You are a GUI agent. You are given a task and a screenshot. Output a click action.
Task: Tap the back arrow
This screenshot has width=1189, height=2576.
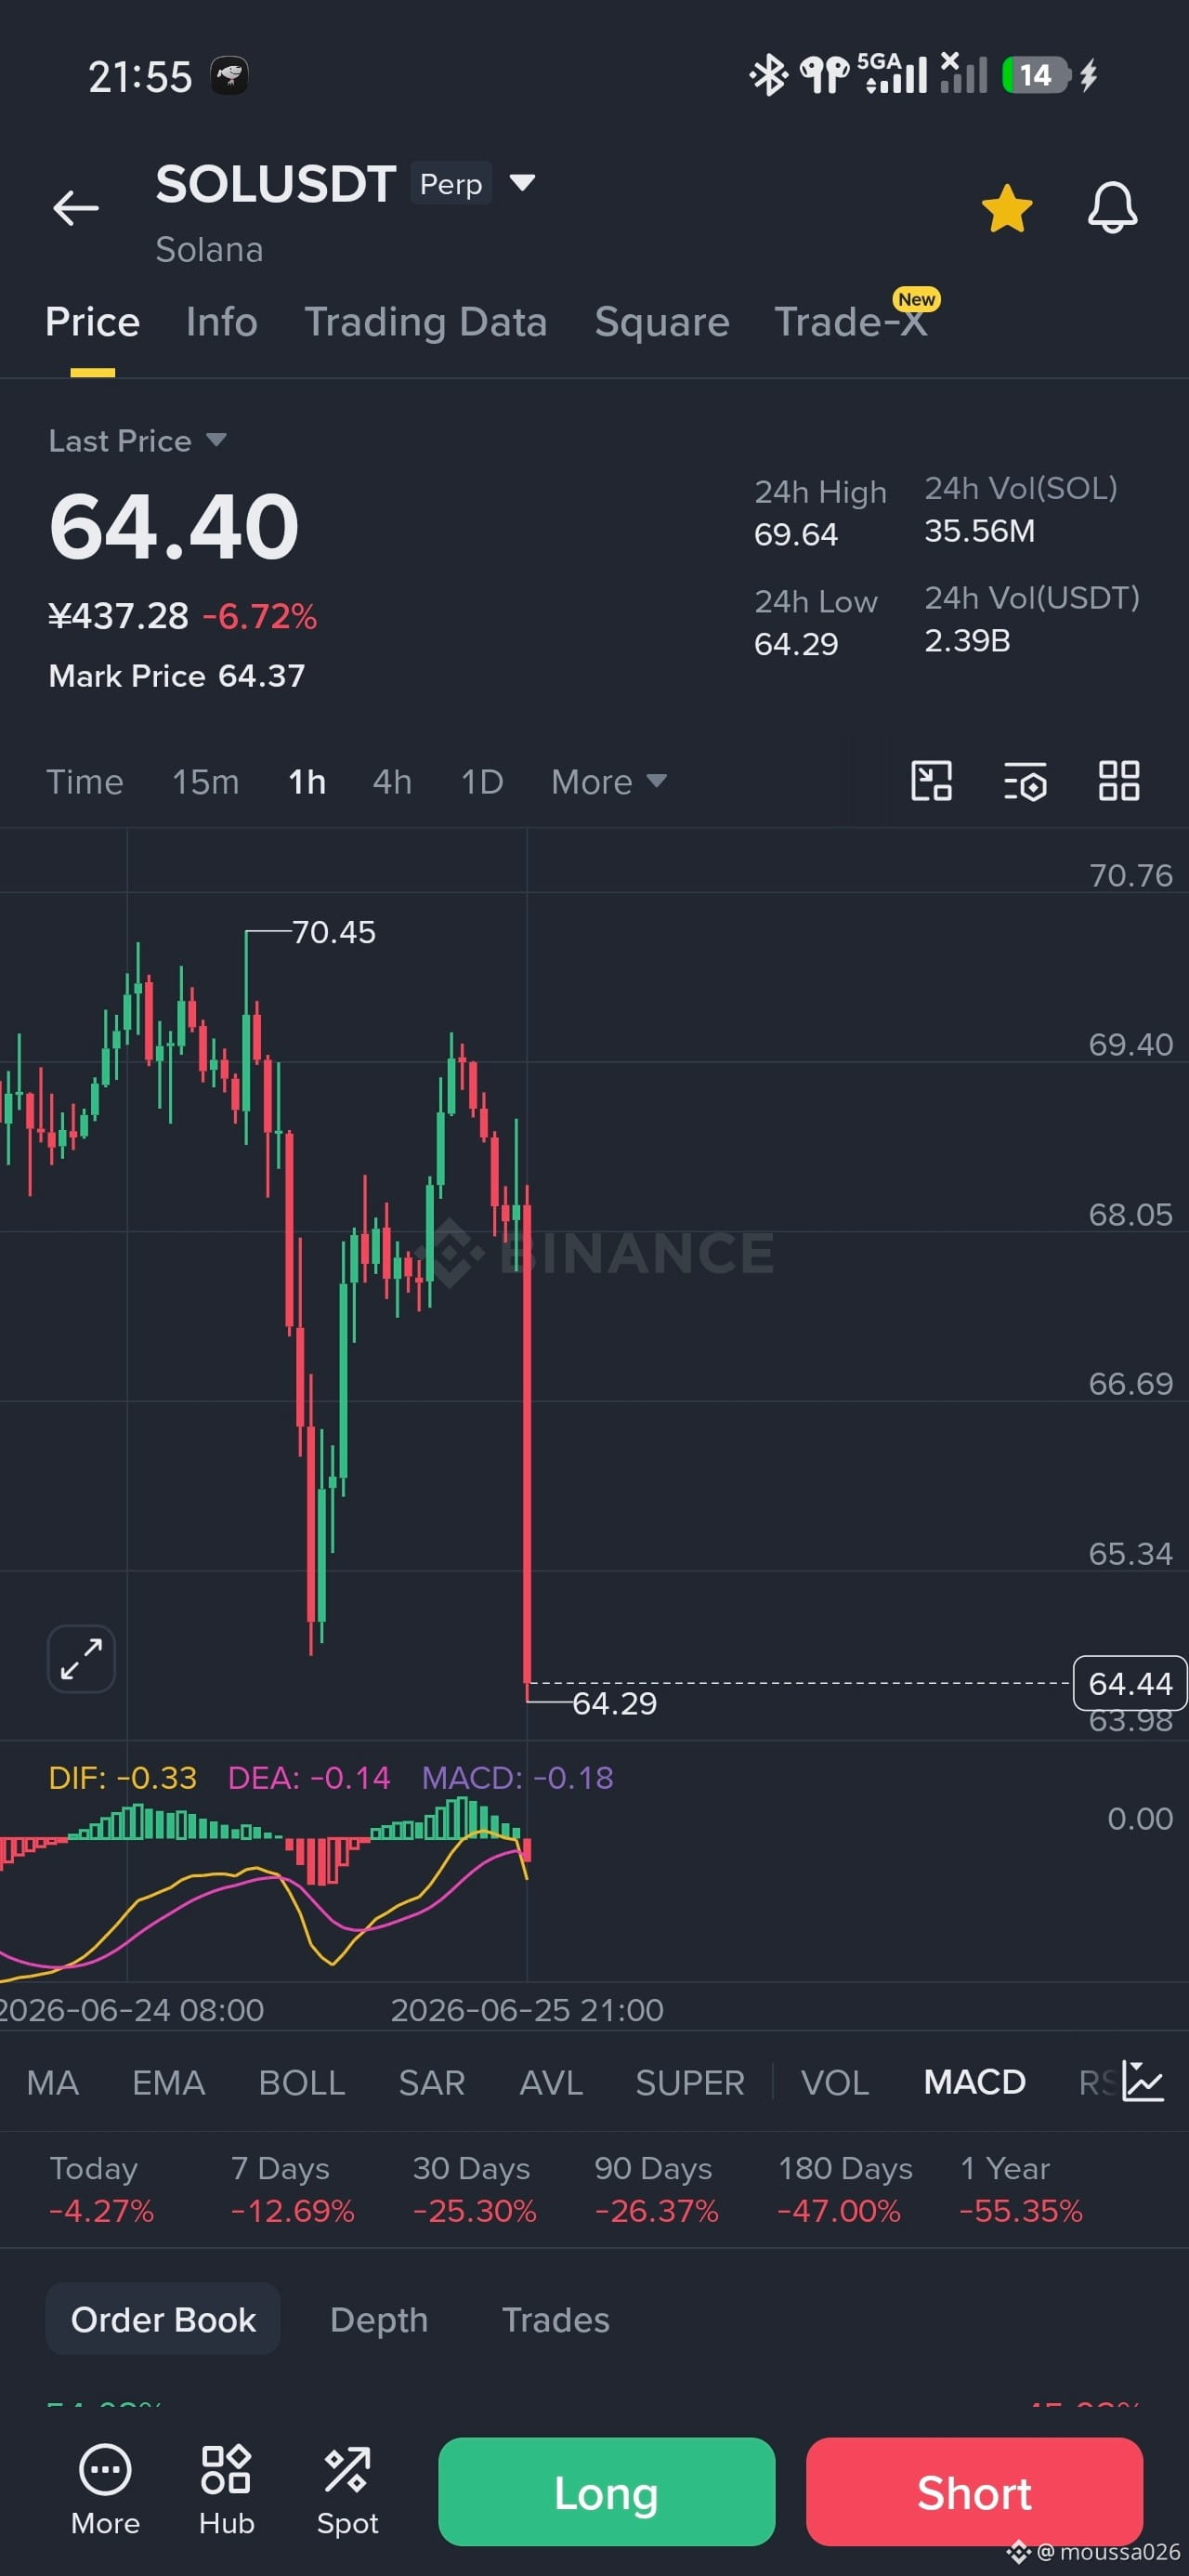pyautogui.click(x=76, y=208)
